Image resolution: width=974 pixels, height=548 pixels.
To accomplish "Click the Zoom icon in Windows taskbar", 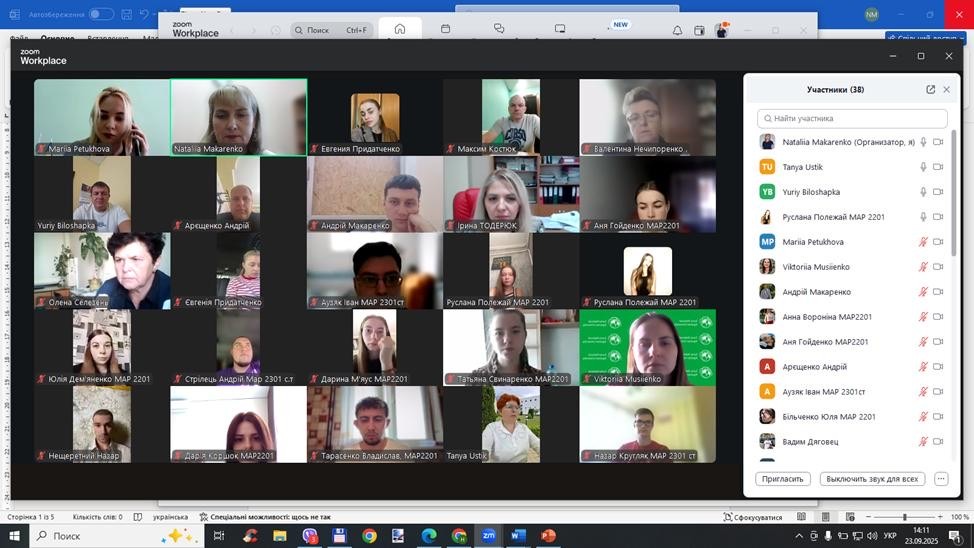I will coord(488,536).
